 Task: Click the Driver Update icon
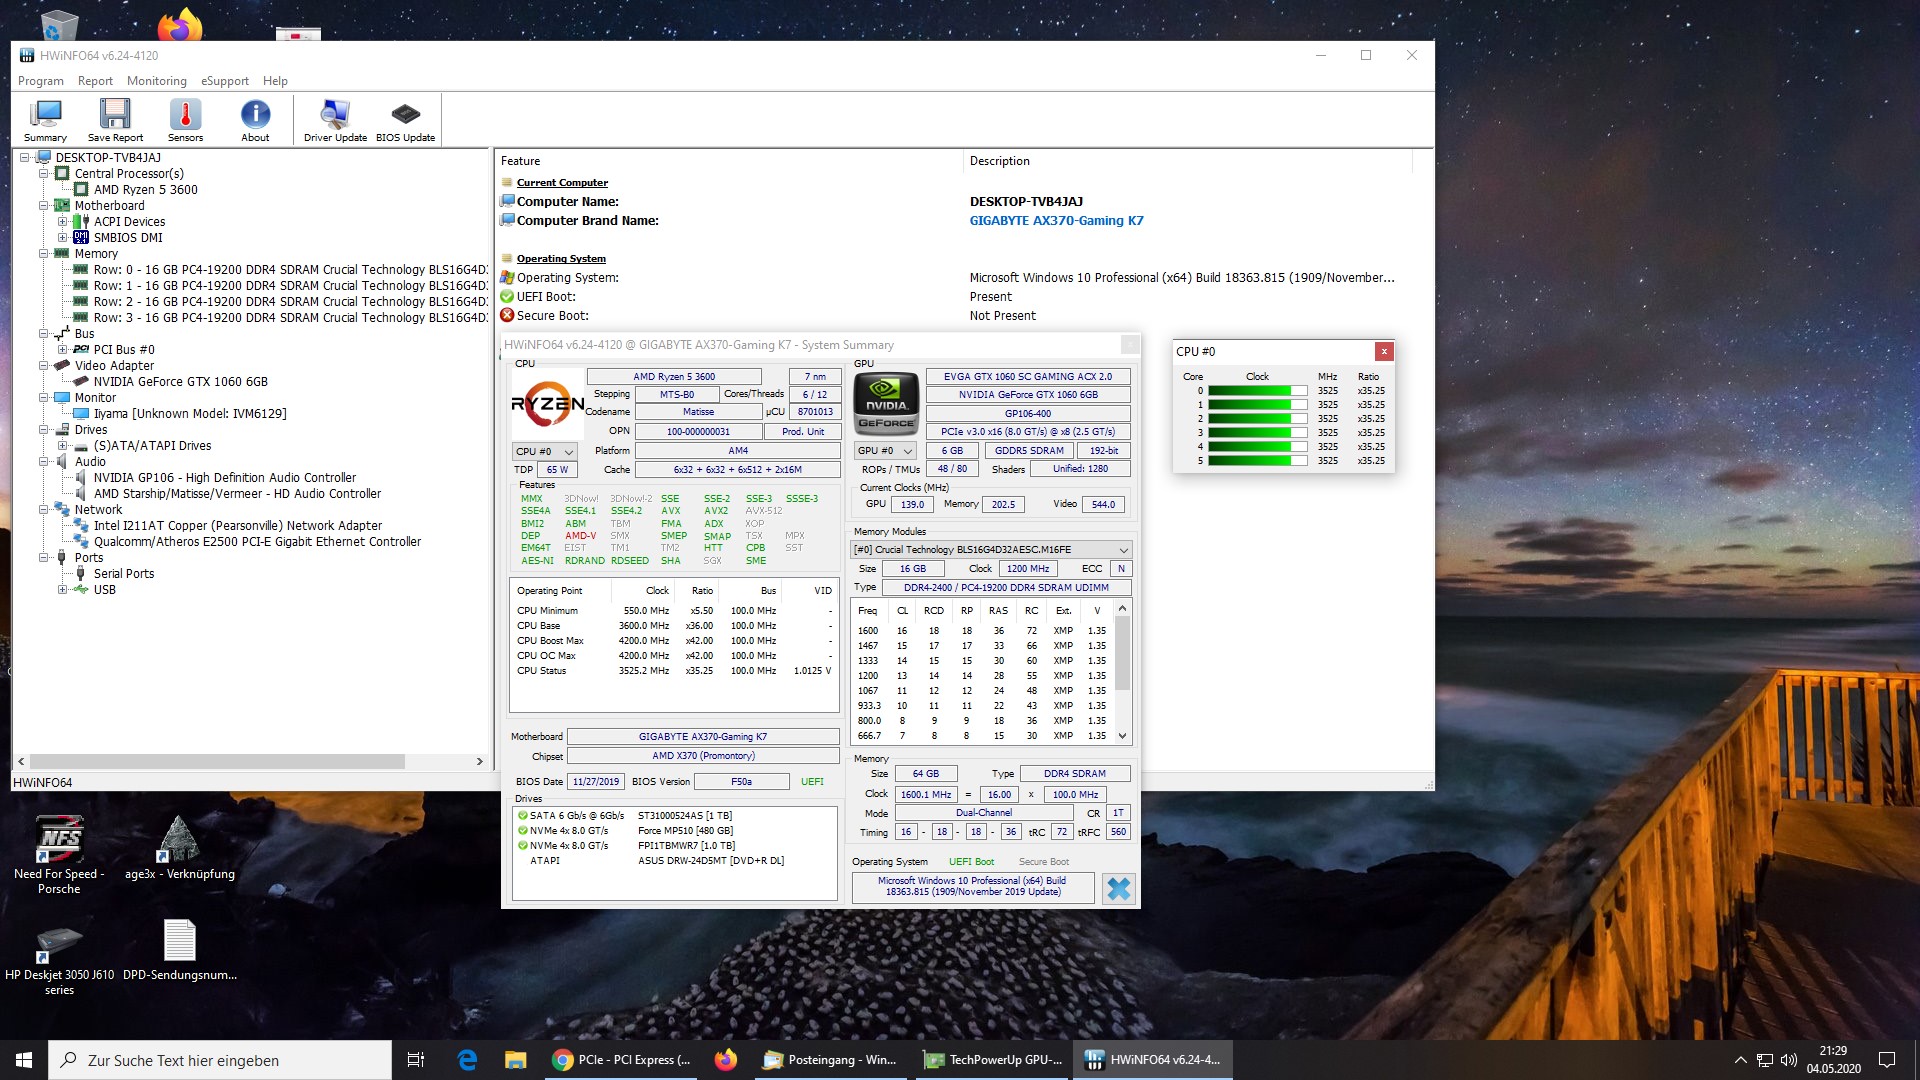point(335,120)
